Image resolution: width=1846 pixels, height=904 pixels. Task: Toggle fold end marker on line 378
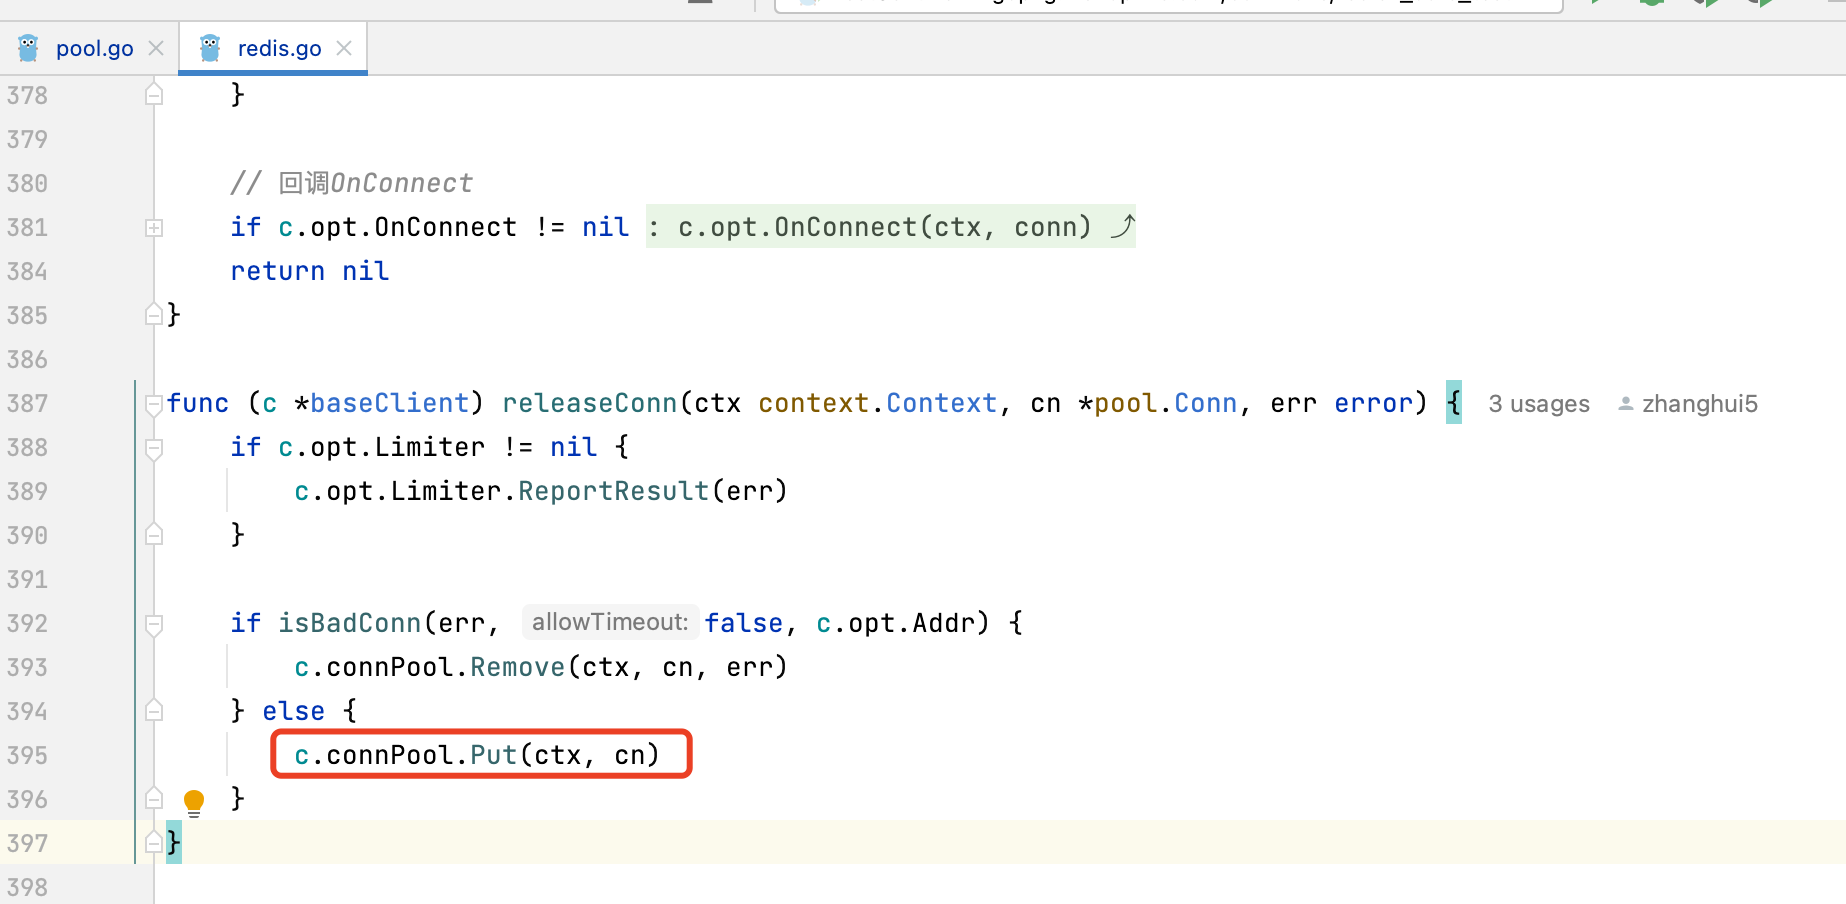tap(154, 95)
